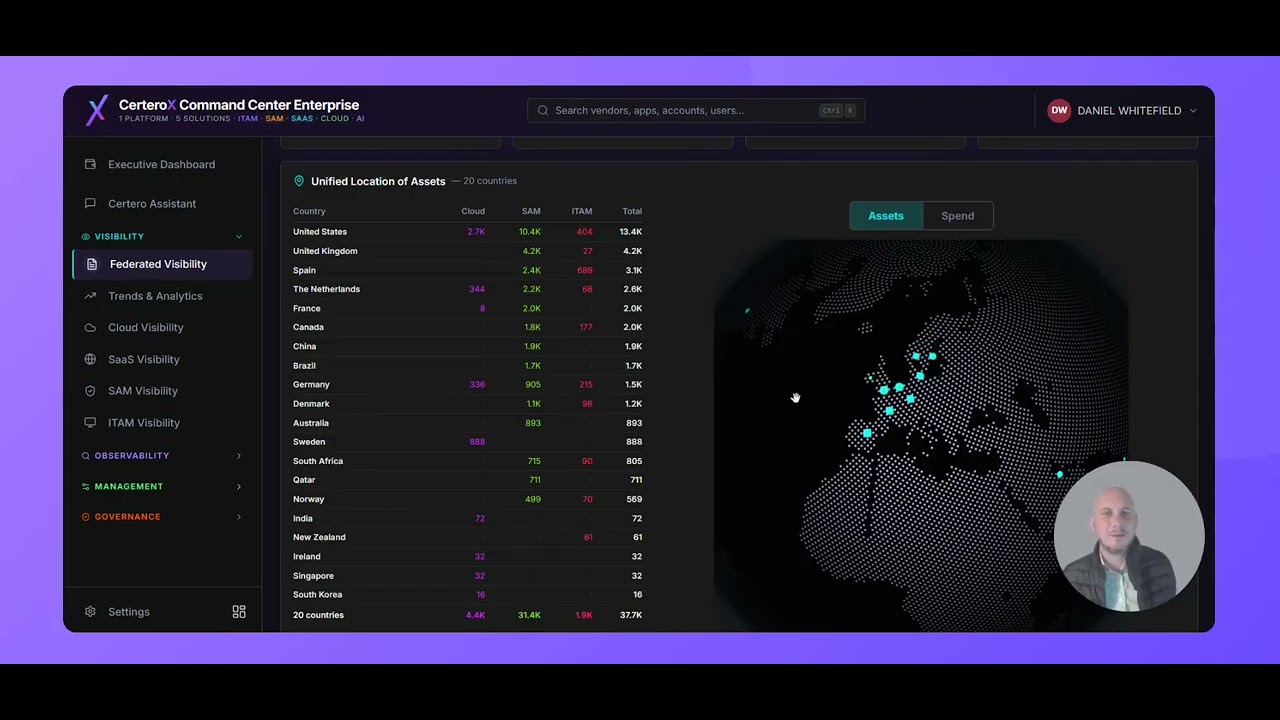Expand the Observability section

pos(238,456)
